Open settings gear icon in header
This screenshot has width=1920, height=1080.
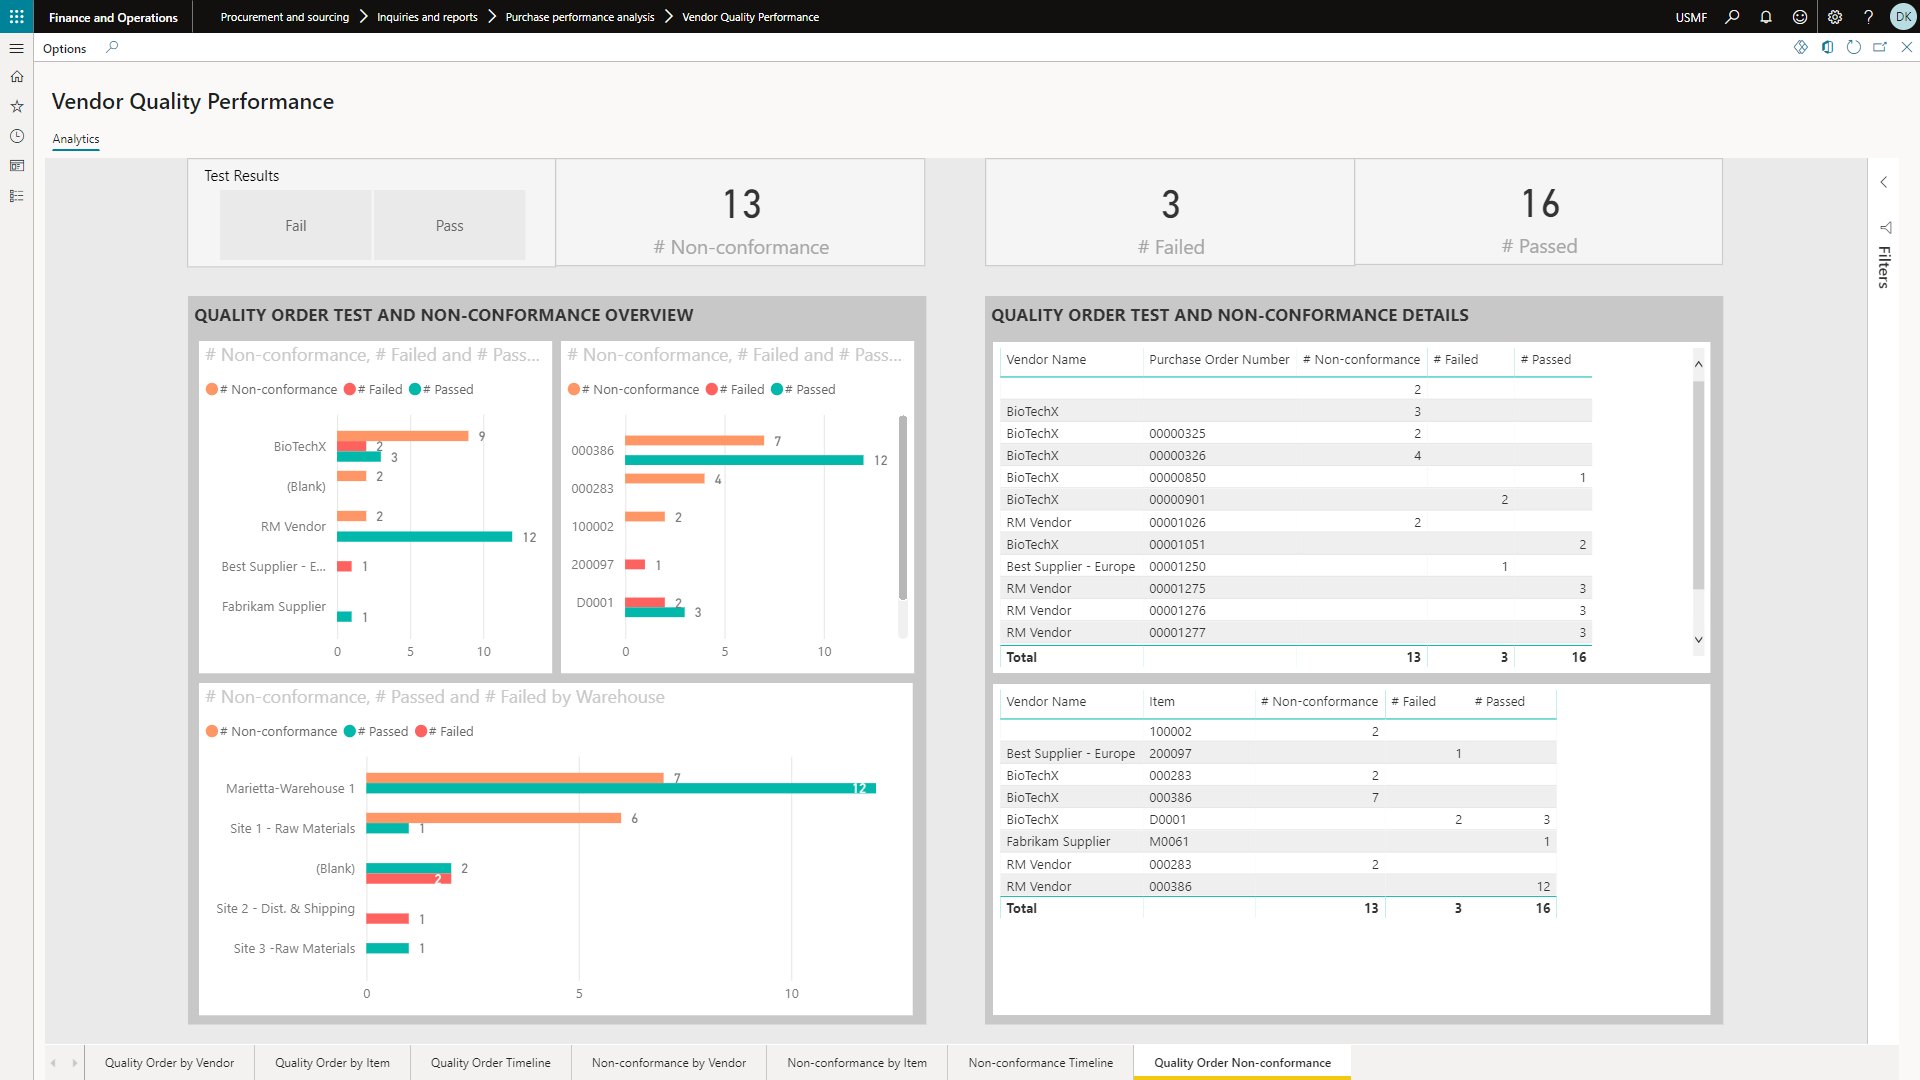pyautogui.click(x=1835, y=17)
